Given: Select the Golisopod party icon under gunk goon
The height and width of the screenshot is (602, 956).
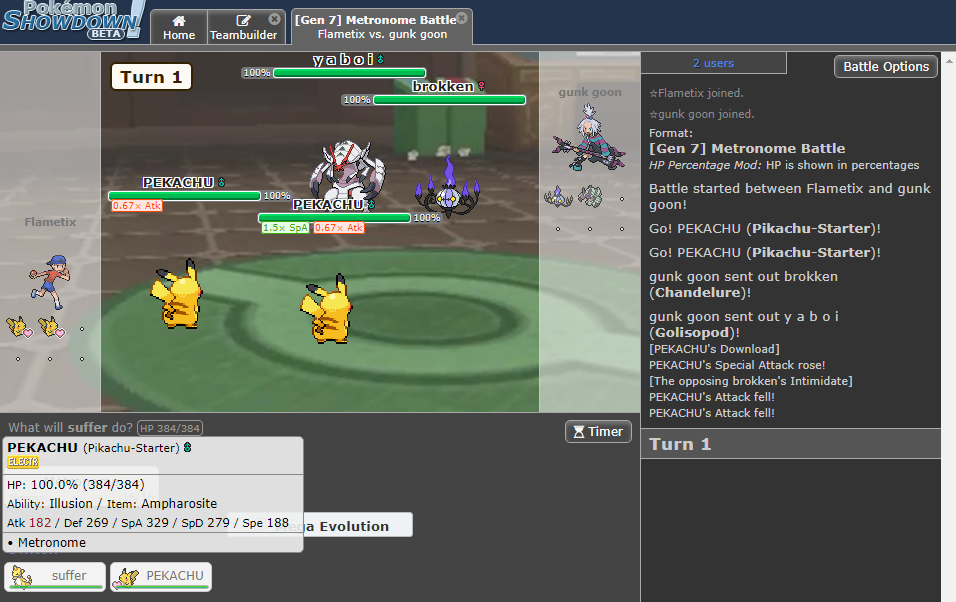Looking at the screenshot, I should click(x=590, y=196).
